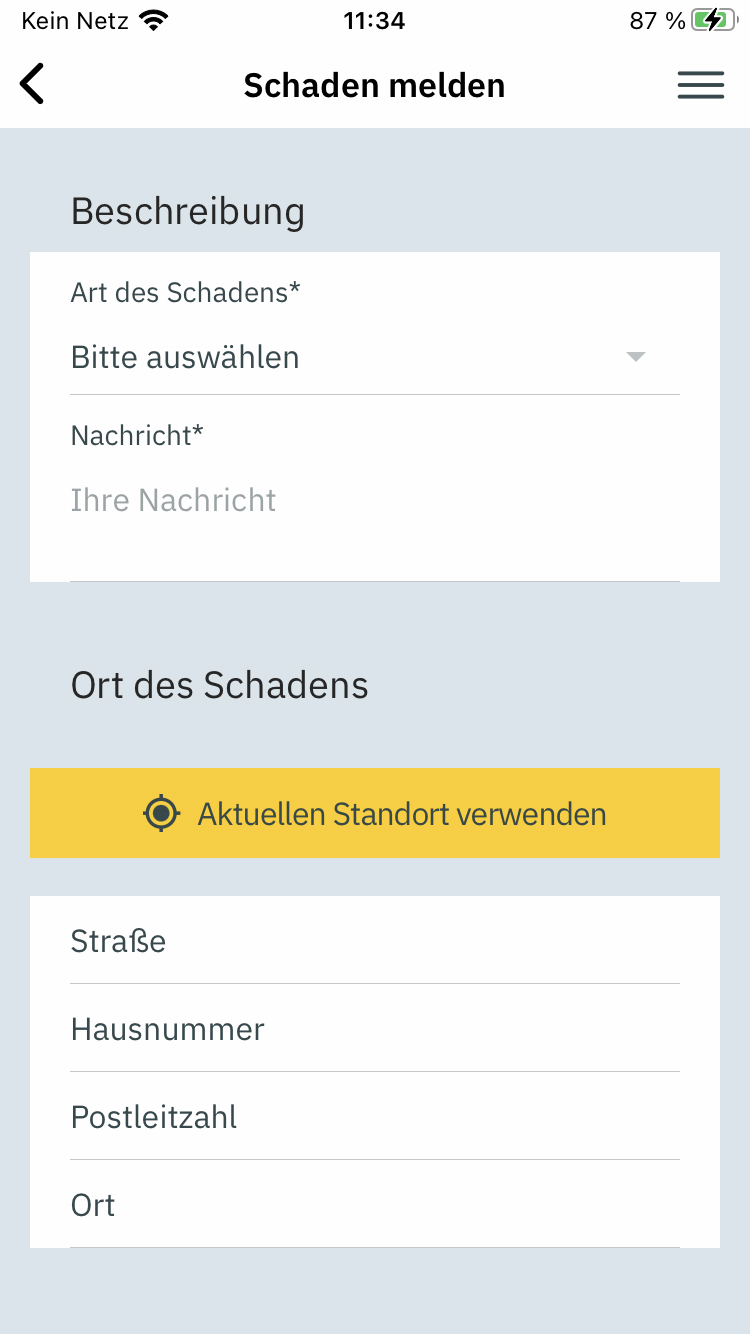Open the hamburger menu
The width and height of the screenshot is (750, 1334).
[x=700, y=85]
